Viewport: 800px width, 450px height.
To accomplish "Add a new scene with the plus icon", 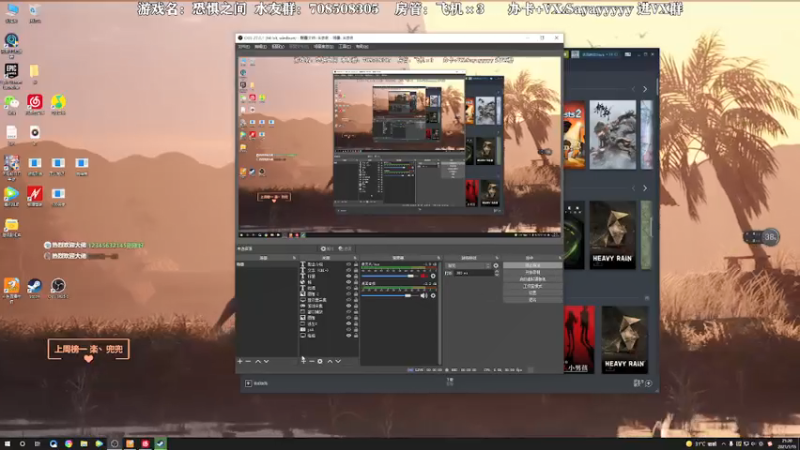I will tap(240, 361).
